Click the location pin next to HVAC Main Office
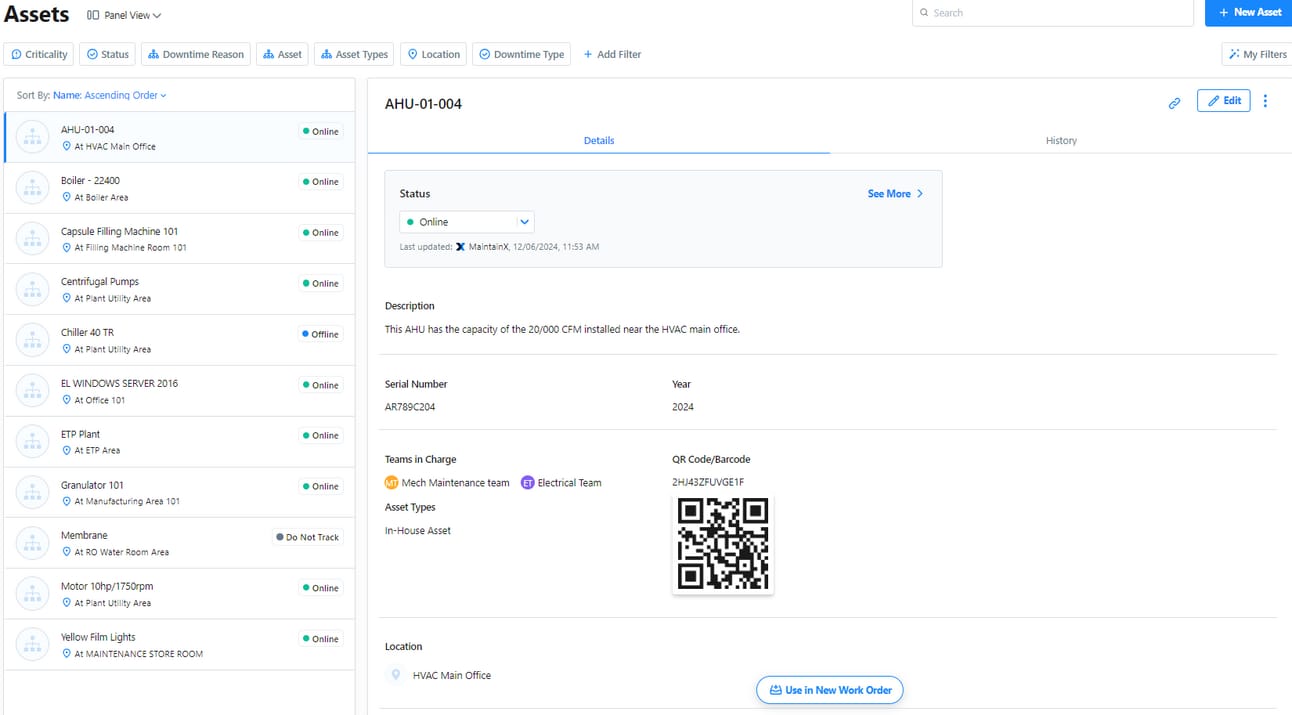 [396, 675]
